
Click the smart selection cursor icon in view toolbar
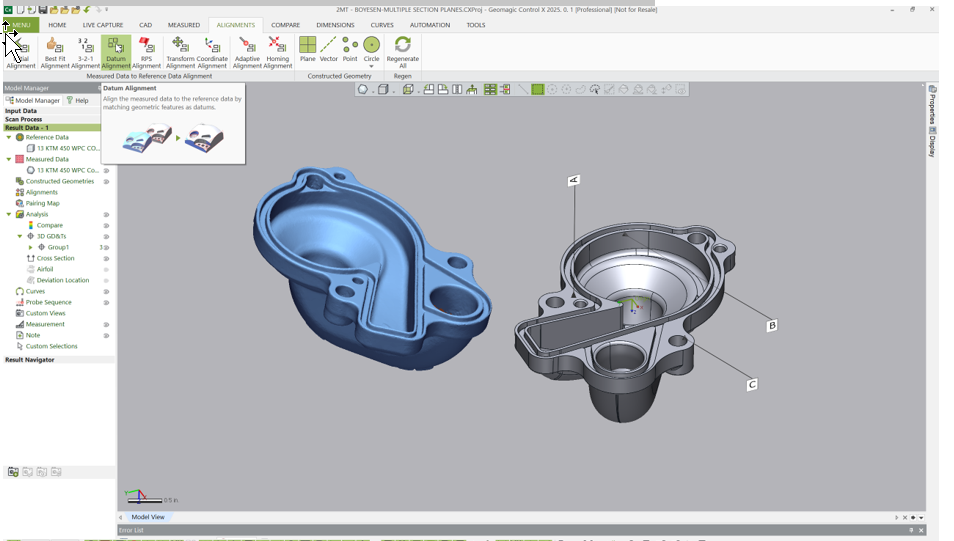pyautogui.click(x=594, y=89)
